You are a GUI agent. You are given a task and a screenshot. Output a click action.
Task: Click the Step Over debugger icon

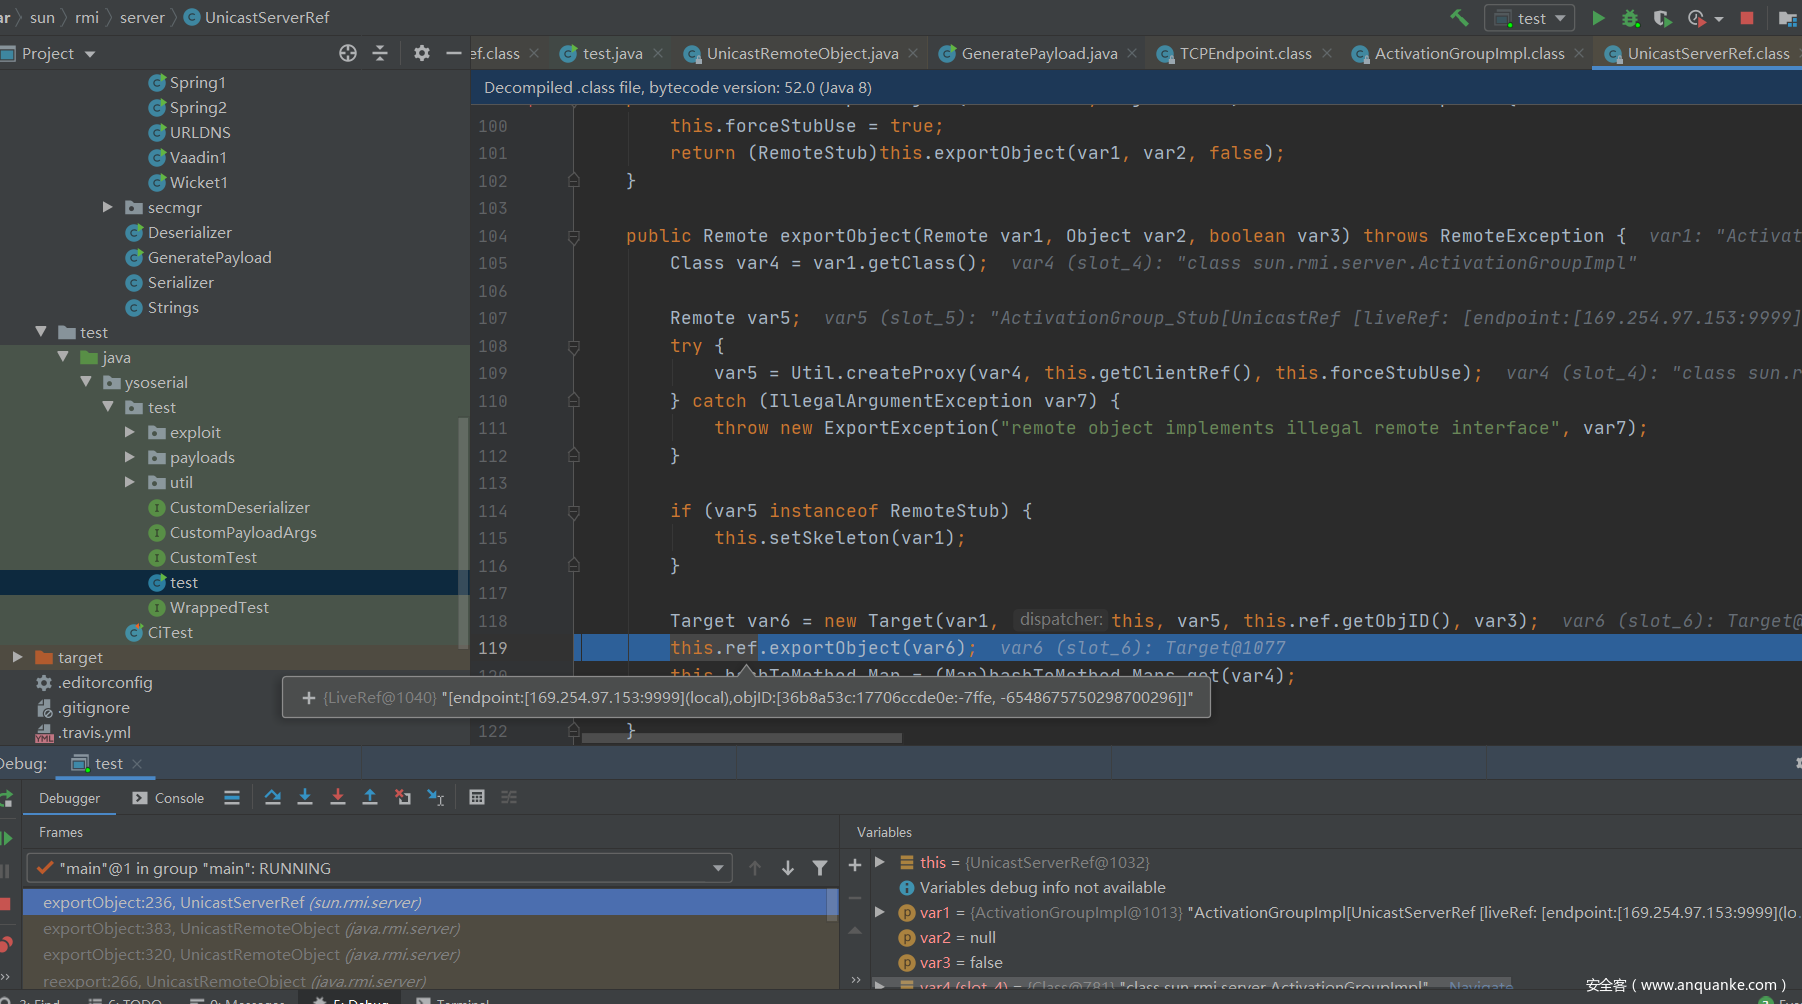[272, 797]
